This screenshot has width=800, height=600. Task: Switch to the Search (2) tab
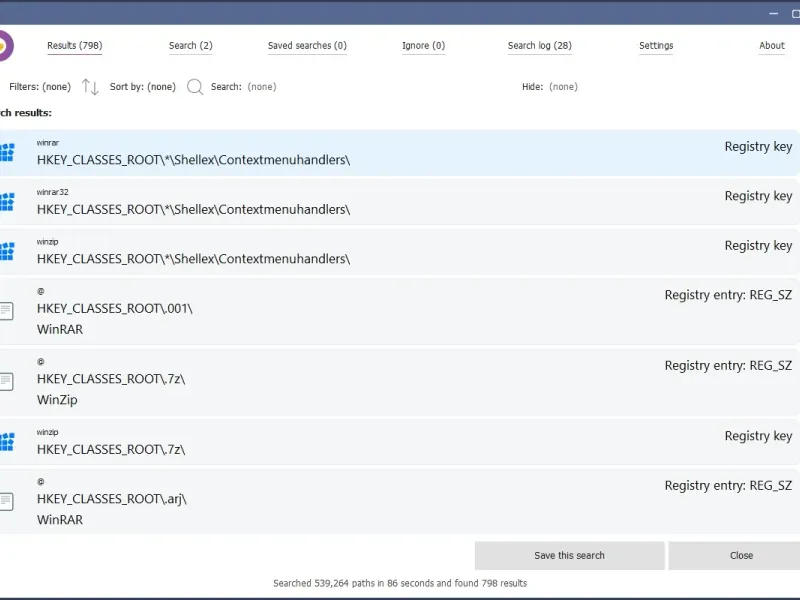tap(190, 45)
